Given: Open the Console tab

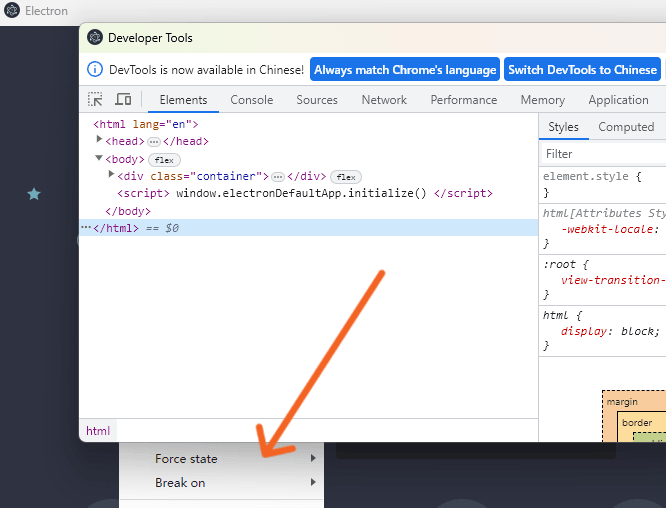Looking at the screenshot, I should tap(251, 100).
